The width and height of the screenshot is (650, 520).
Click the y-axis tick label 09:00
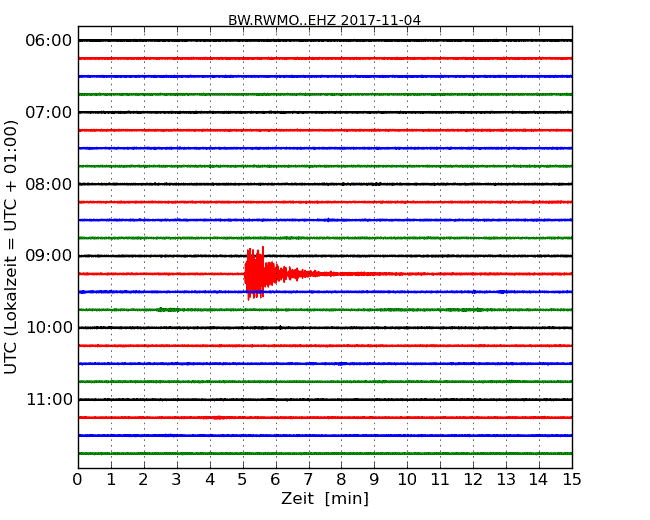tap(49, 256)
